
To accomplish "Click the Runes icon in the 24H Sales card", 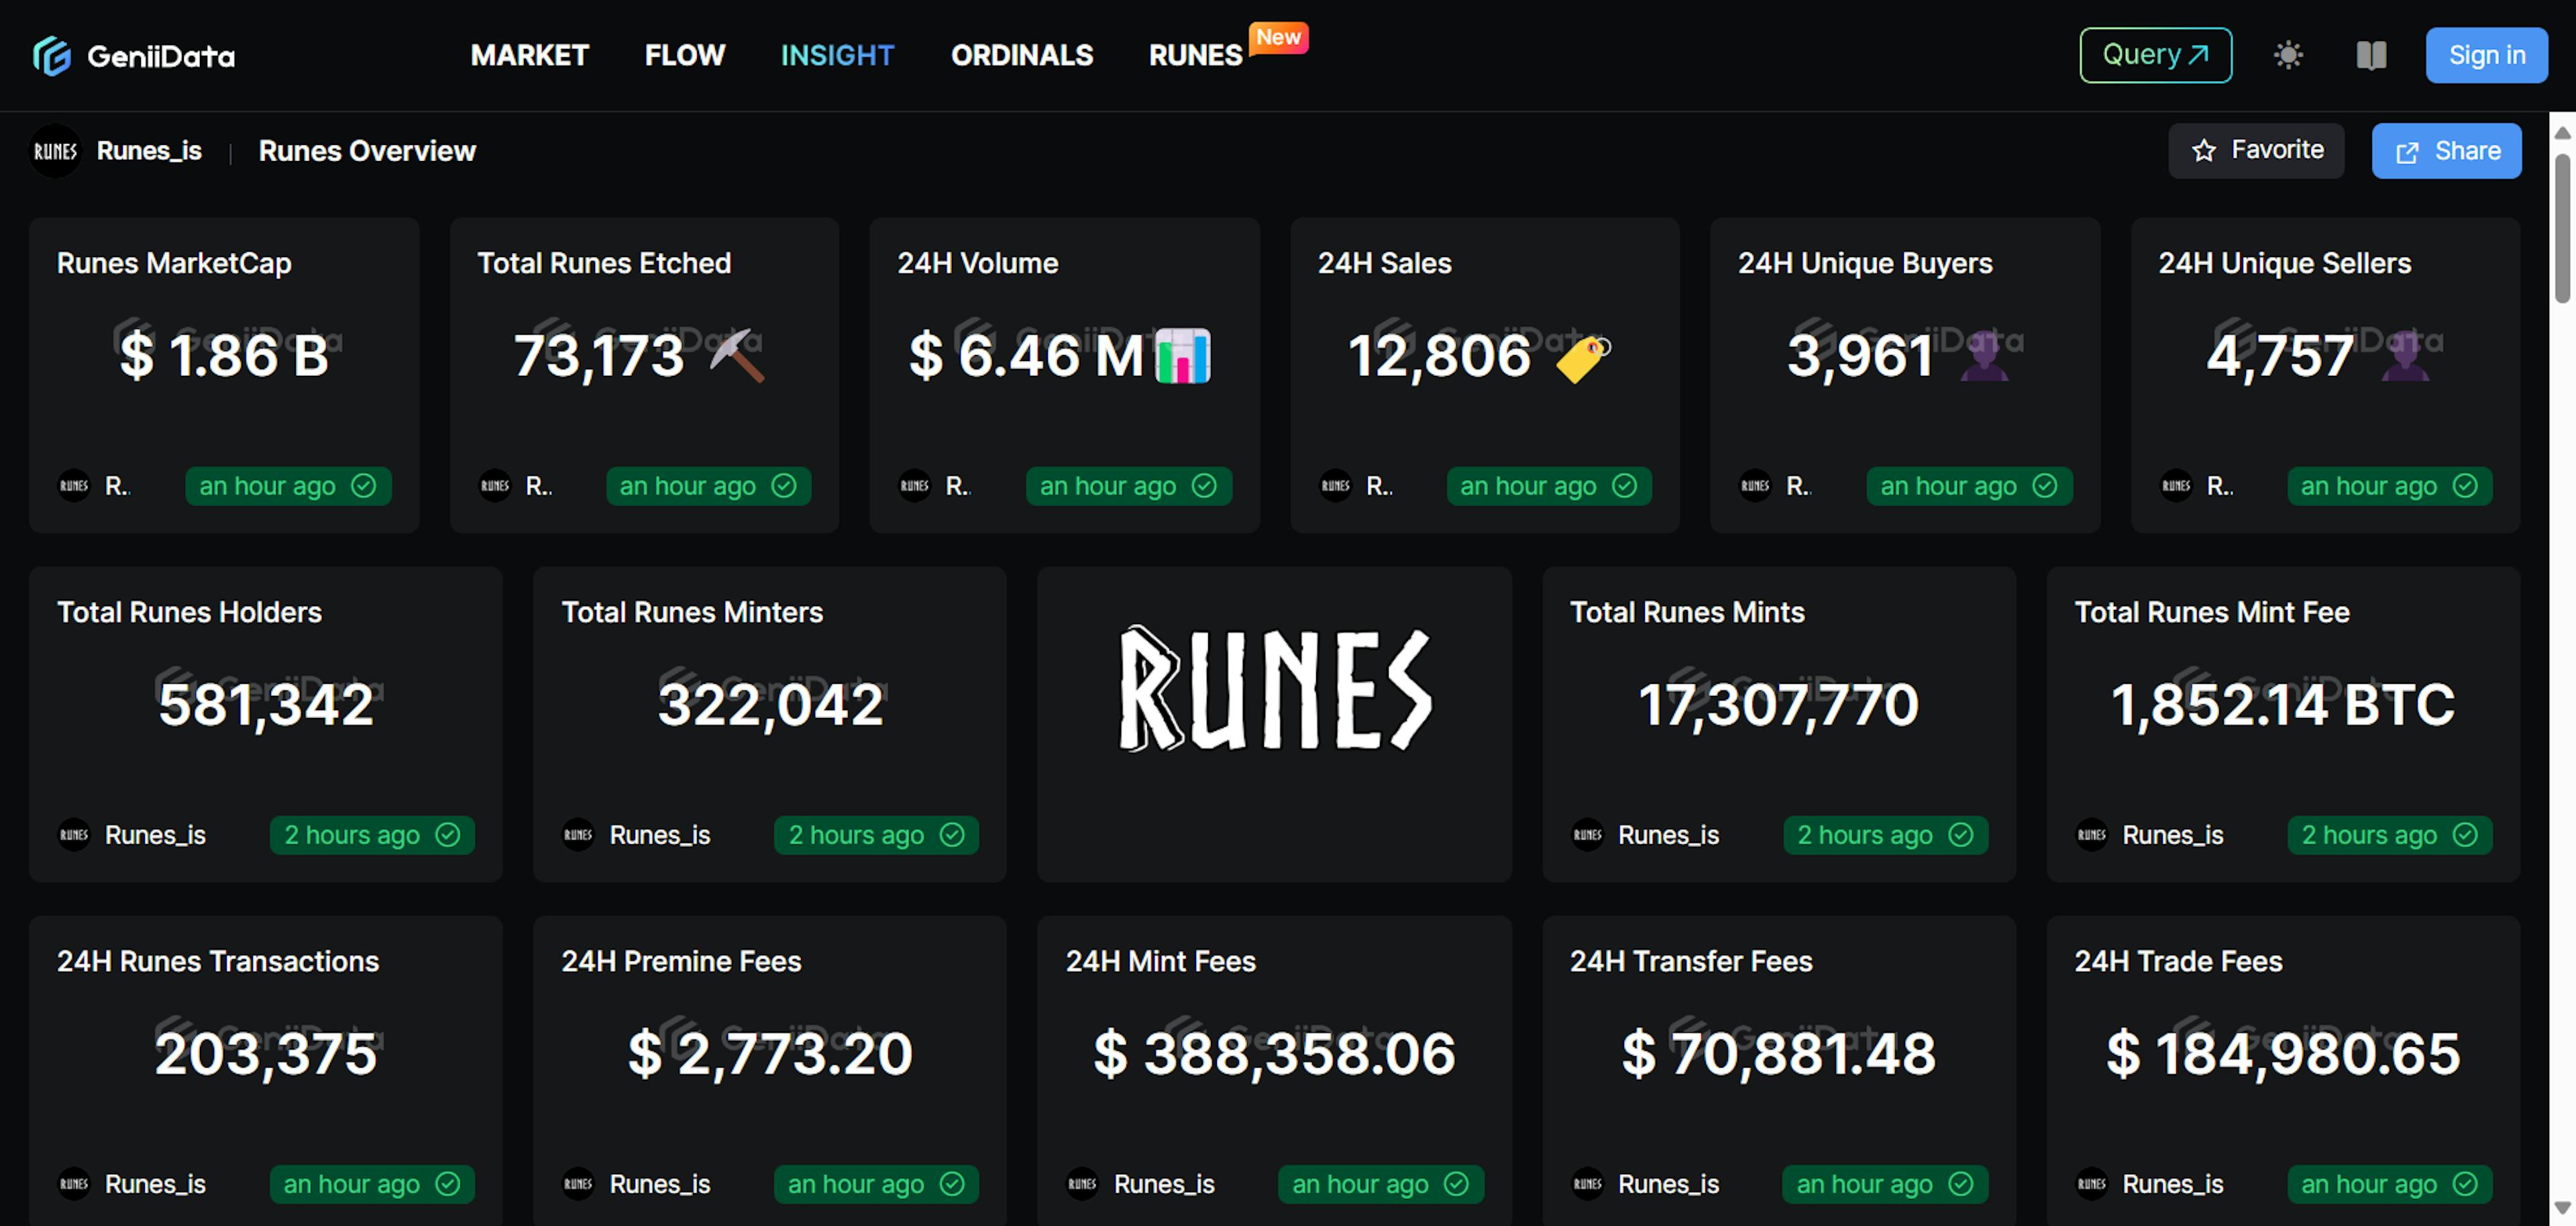I will point(1335,486).
